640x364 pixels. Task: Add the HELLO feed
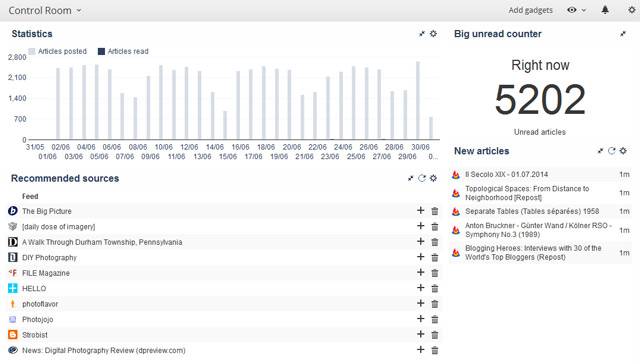[420, 288]
